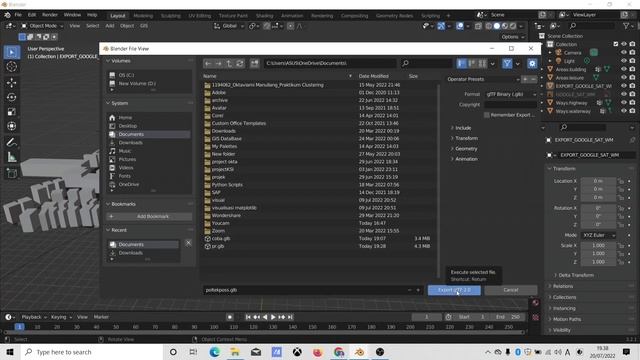640x360 pixels.
Task: Go to parent directory in file view
Action: point(229,63)
